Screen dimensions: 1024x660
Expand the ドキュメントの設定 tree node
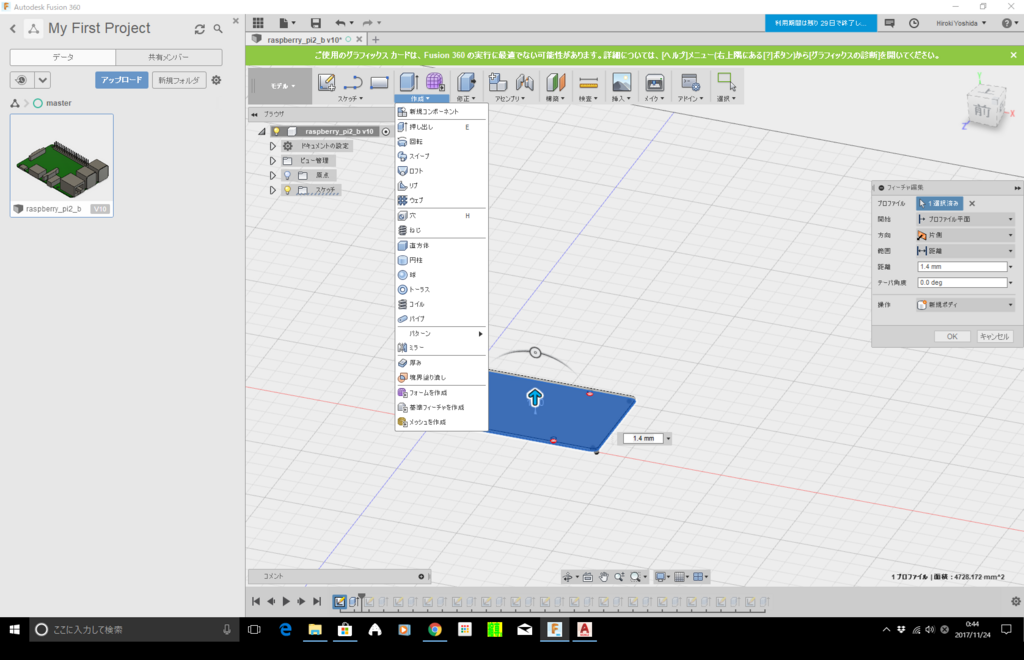point(272,146)
